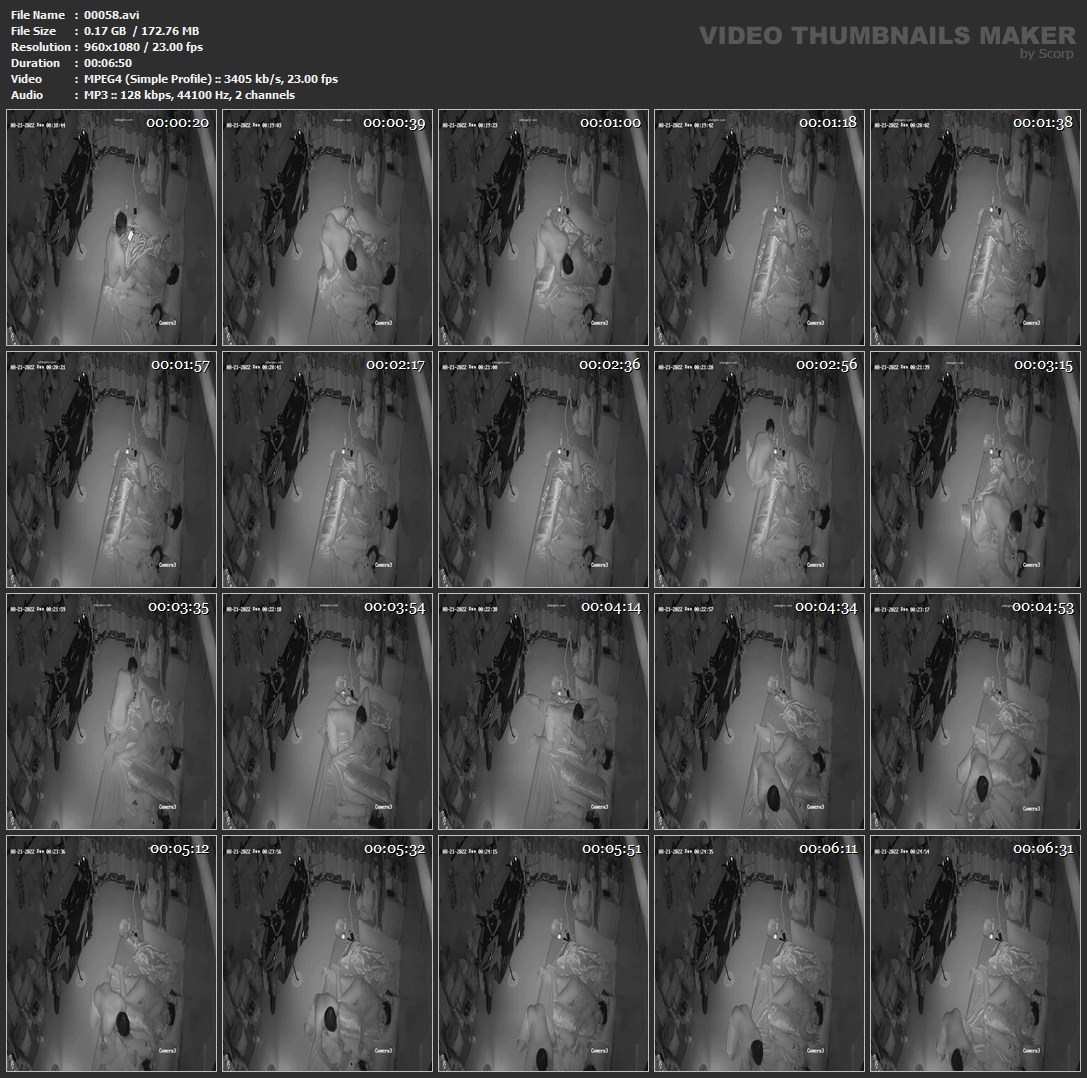Select the 00:01:38 frame

tap(975, 227)
